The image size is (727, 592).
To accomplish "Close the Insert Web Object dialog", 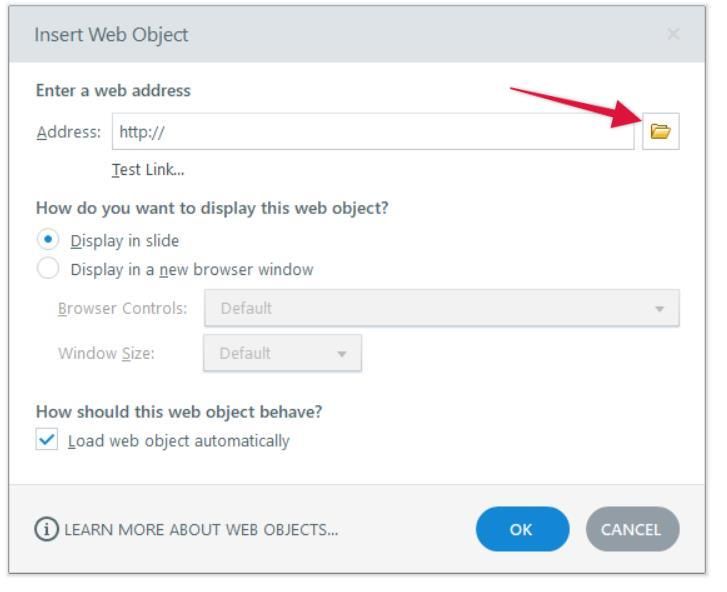I will tap(672, 35).
